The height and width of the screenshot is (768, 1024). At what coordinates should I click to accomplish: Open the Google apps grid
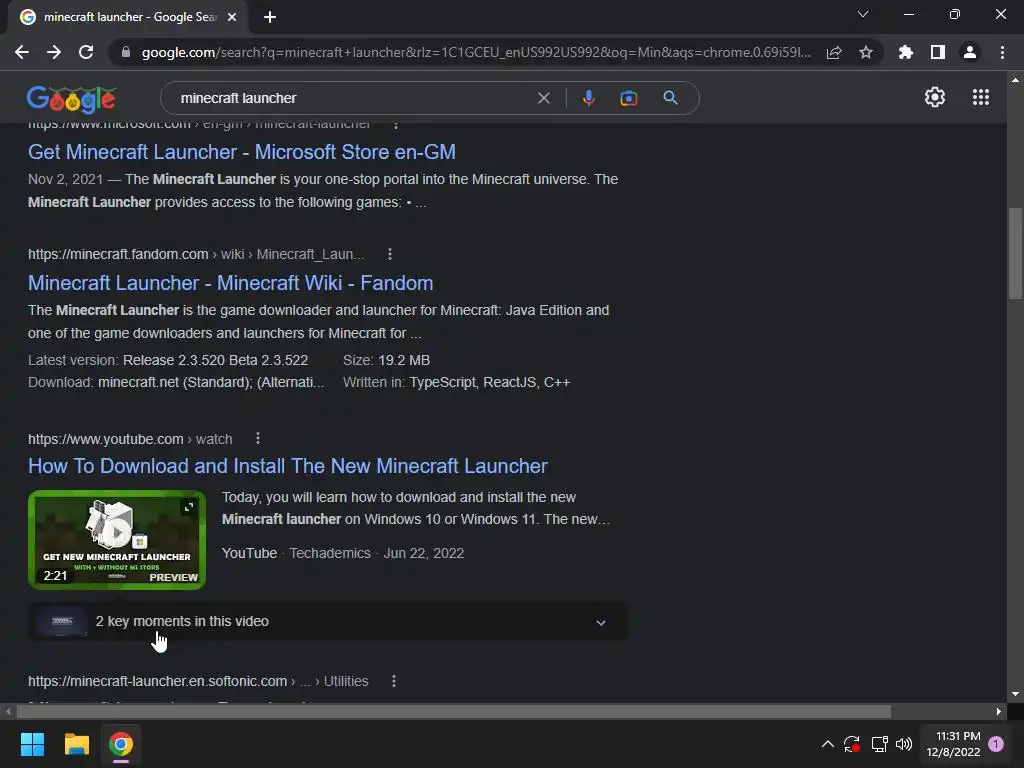coord(981,97)
